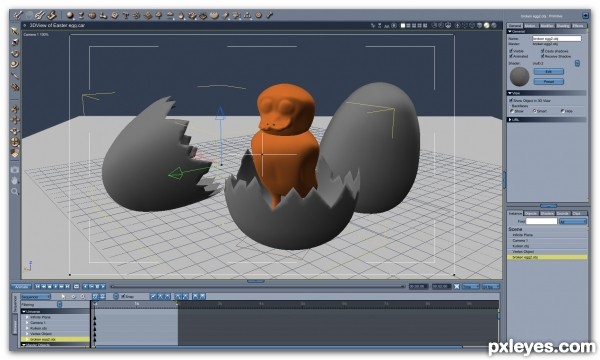Select the Show backfaces radio button
The image size is (600, 360).
click(x=512, y=111)
